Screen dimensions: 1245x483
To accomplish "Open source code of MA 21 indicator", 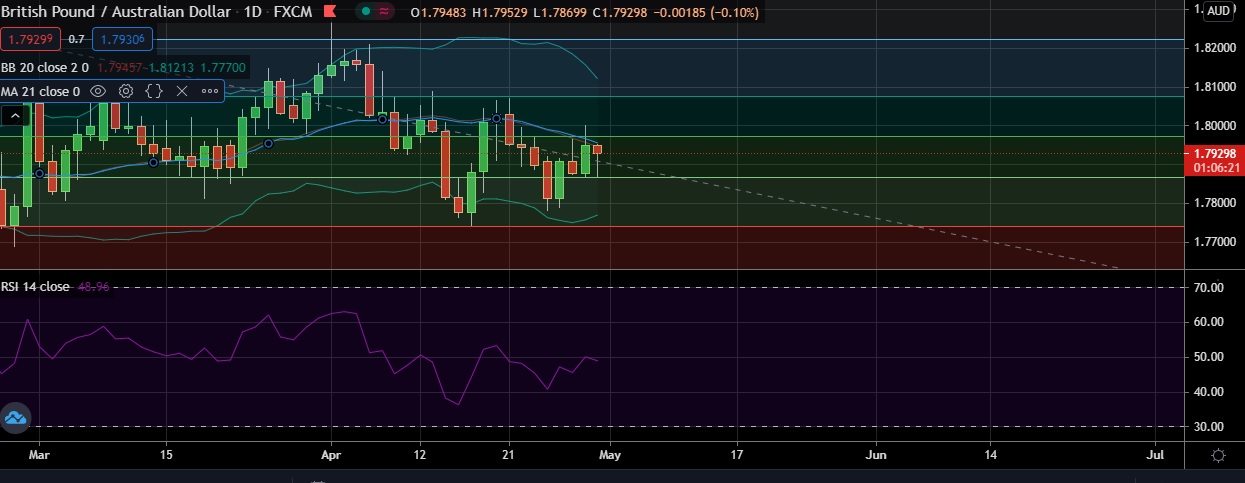I will pos(154,91).
